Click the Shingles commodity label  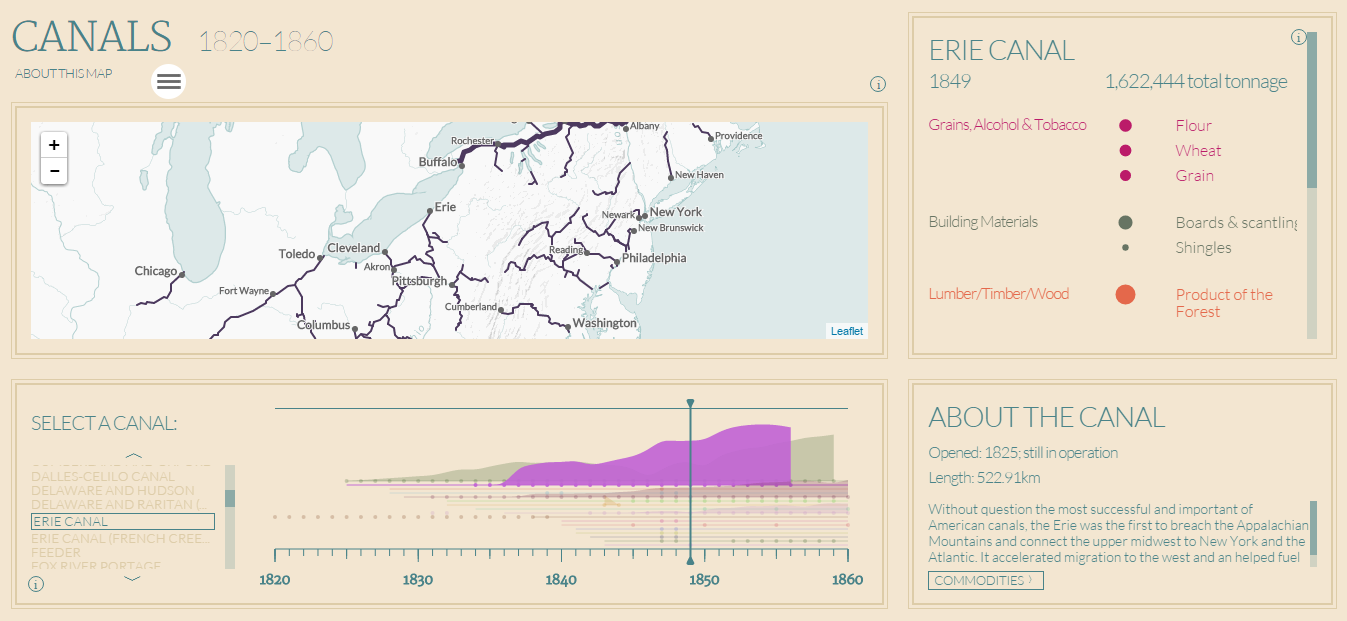point(1203,248)
